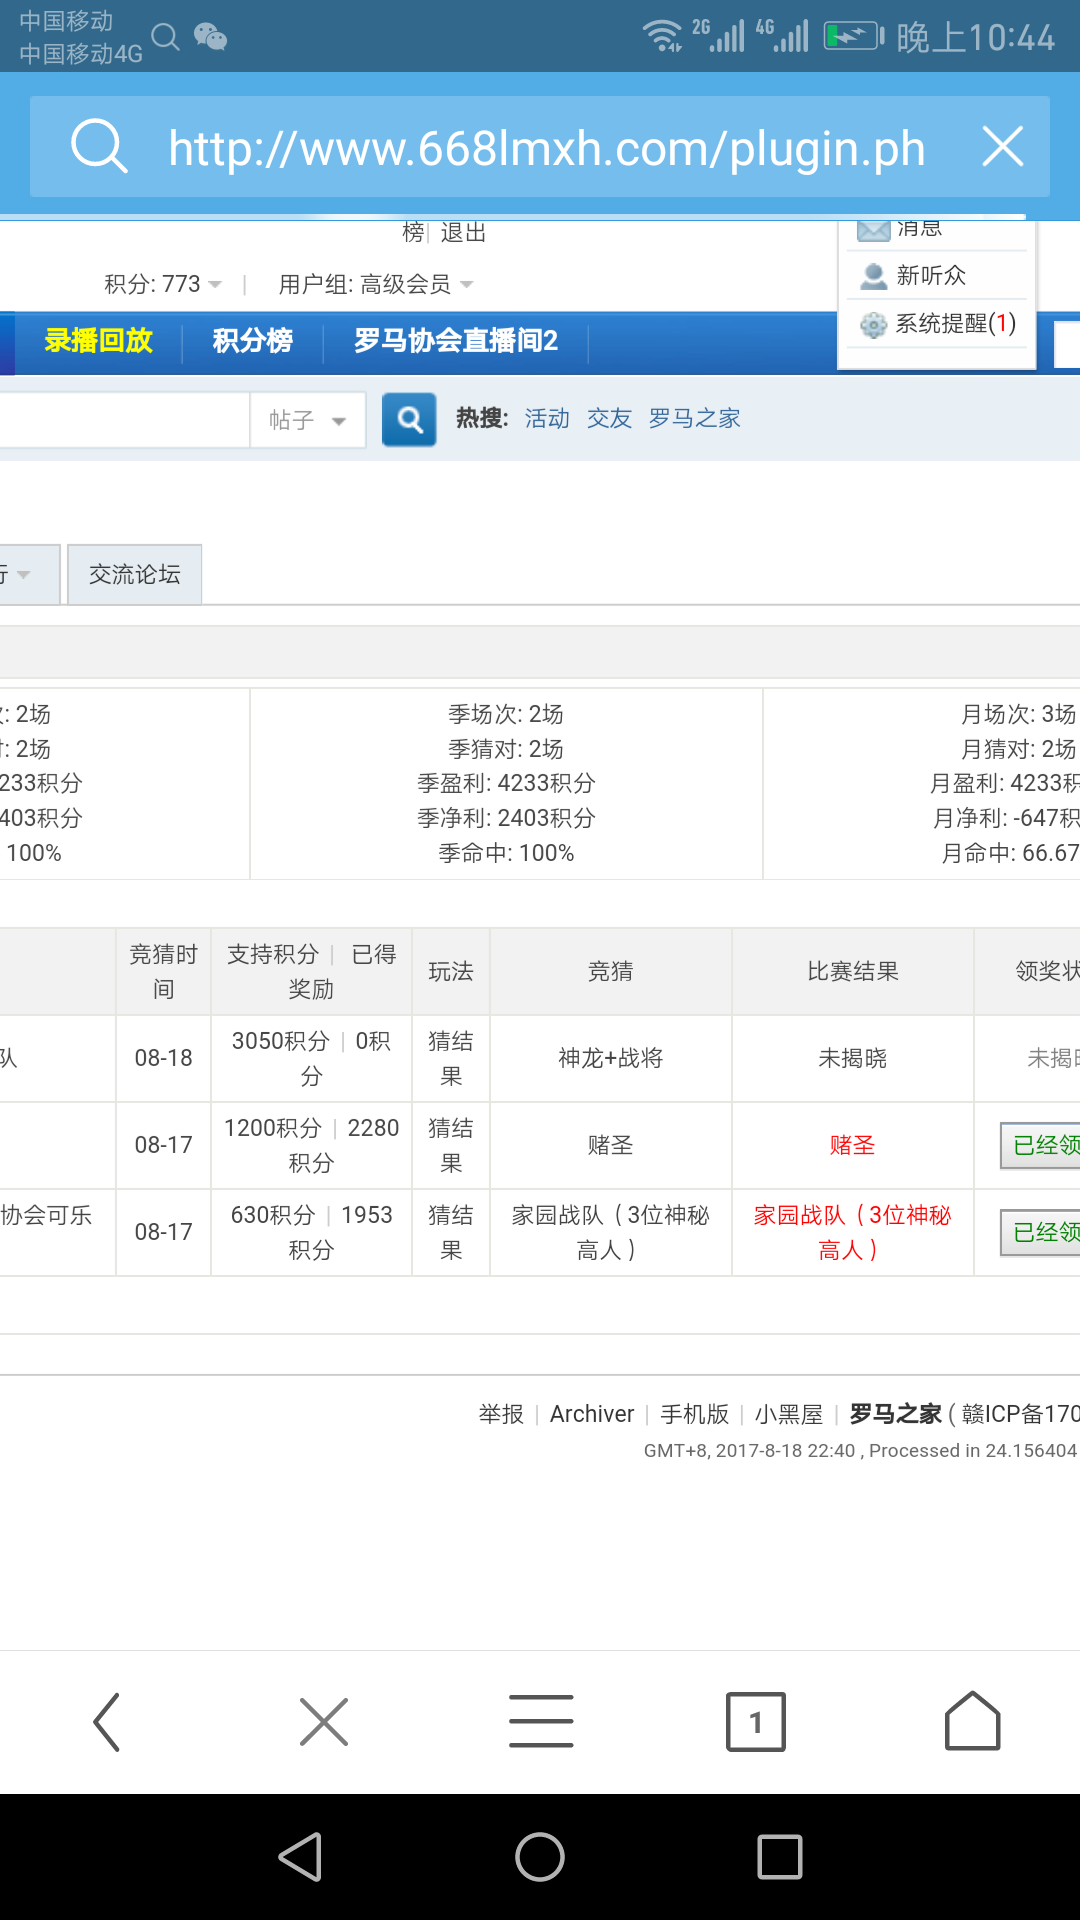The height and width of the screenshot is (1920, 1080).
Task: Open the tab switcher showing 1
Action: pyautogui.click(x=756, y=1722)
